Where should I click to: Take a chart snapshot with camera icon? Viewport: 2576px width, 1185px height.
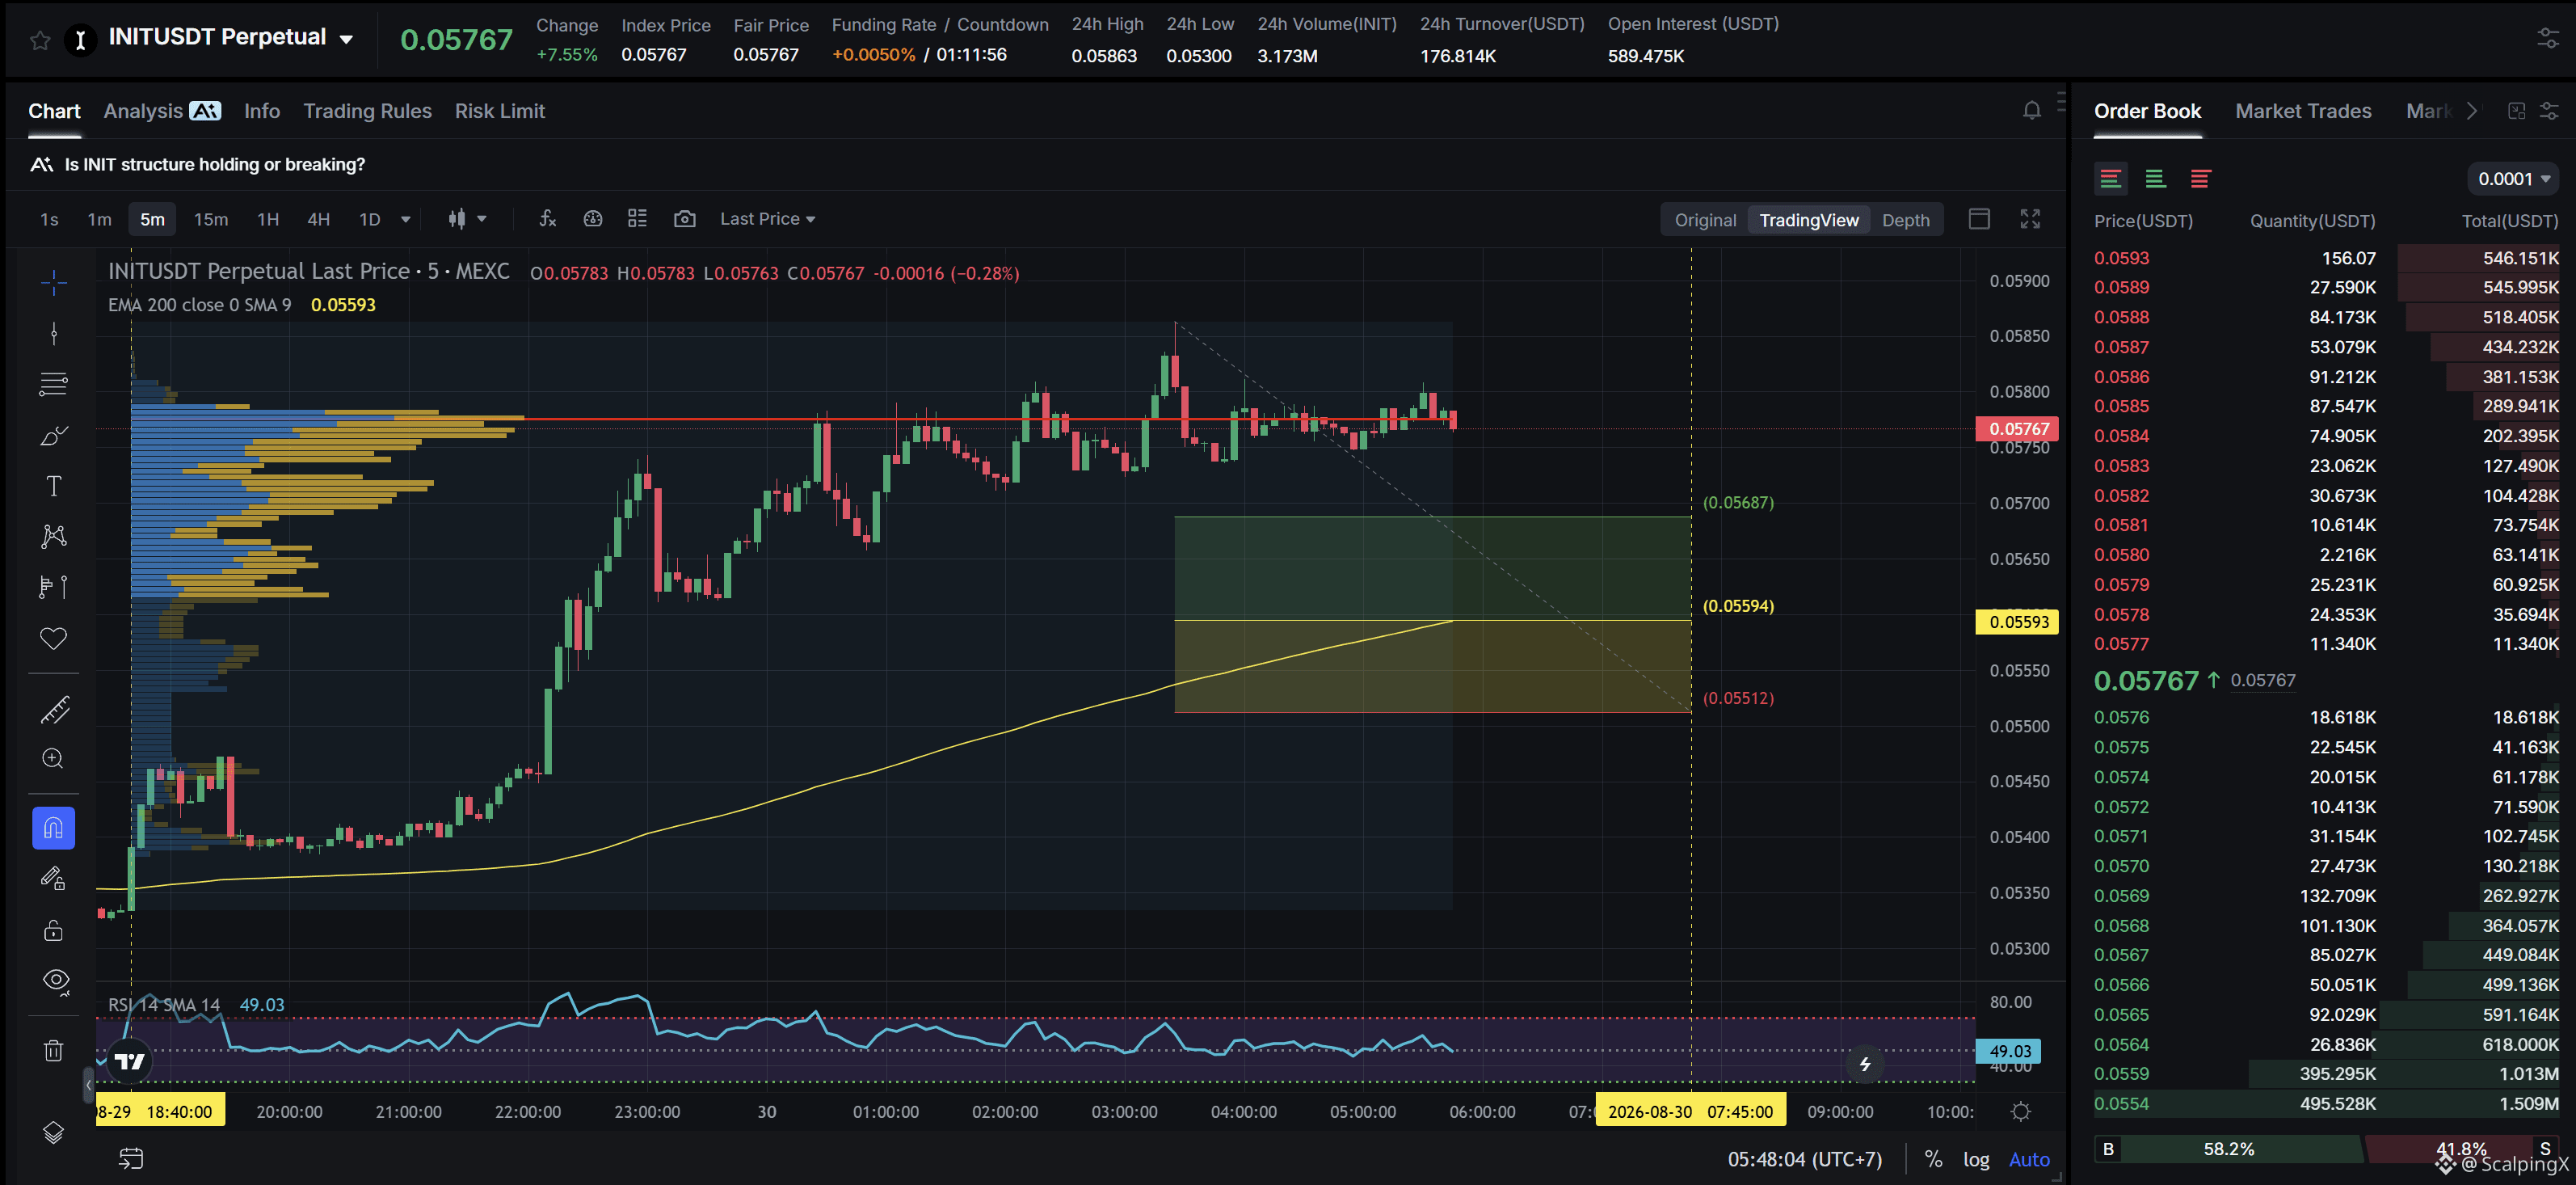click(x=684, y=219)
